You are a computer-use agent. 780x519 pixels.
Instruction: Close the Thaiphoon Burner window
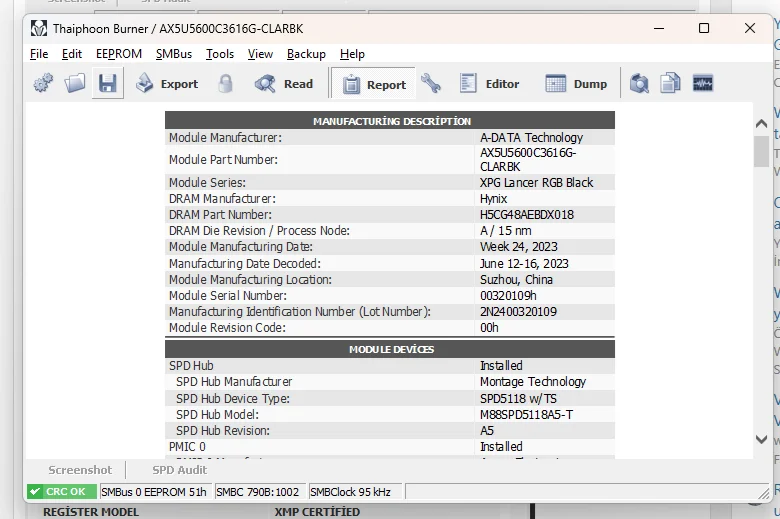[x=750, y=28]
